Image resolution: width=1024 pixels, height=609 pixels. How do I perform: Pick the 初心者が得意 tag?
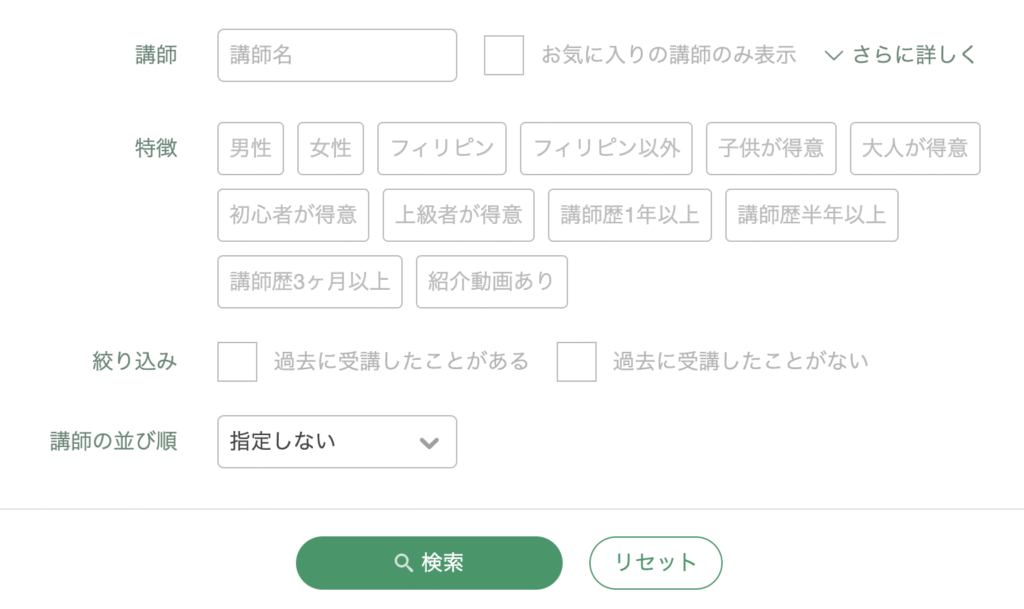293,215
